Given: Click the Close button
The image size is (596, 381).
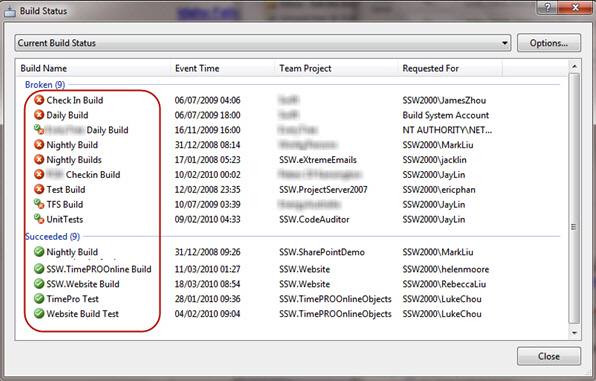Looking at the screenshot, I should (x=549, y=356).
